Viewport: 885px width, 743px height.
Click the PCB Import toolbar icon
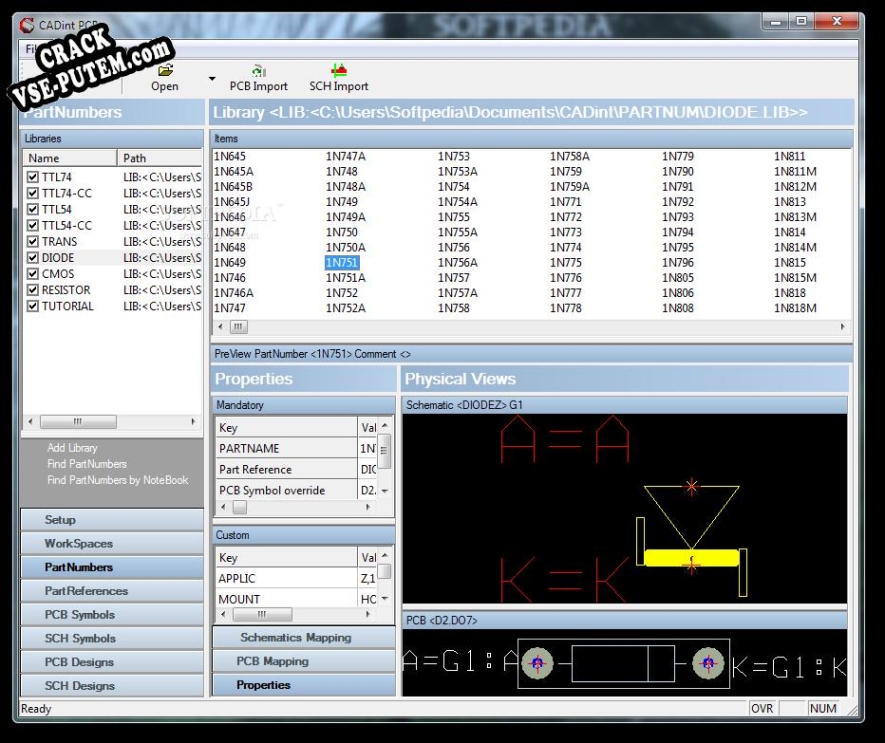[x=259, y=71]
